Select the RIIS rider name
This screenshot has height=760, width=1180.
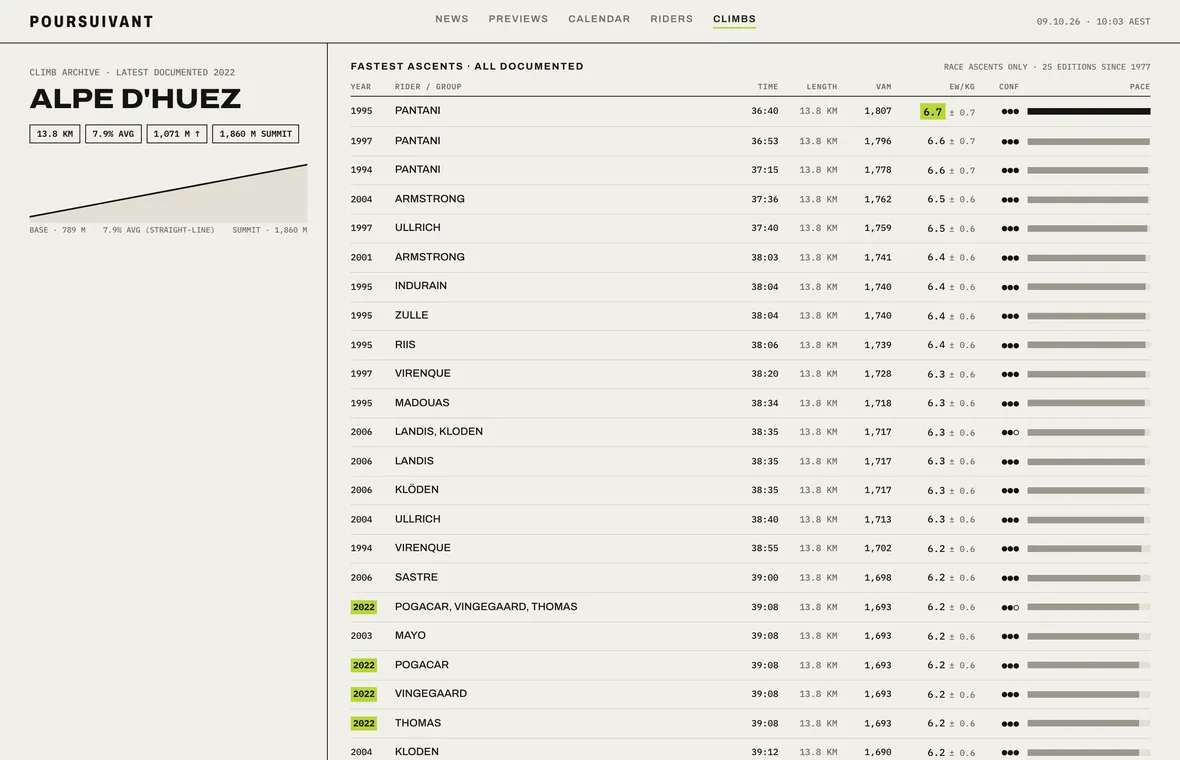click(405, 345)
